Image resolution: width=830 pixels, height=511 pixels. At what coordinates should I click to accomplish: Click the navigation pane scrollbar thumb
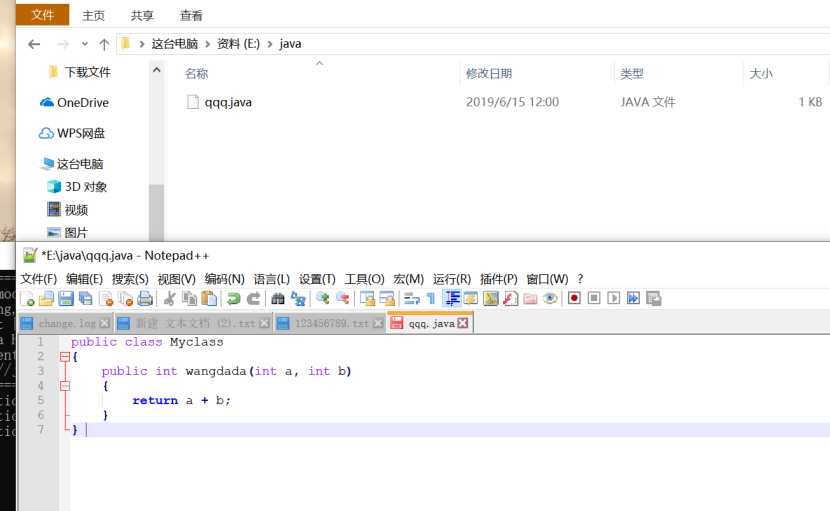(x=156, y=212)
